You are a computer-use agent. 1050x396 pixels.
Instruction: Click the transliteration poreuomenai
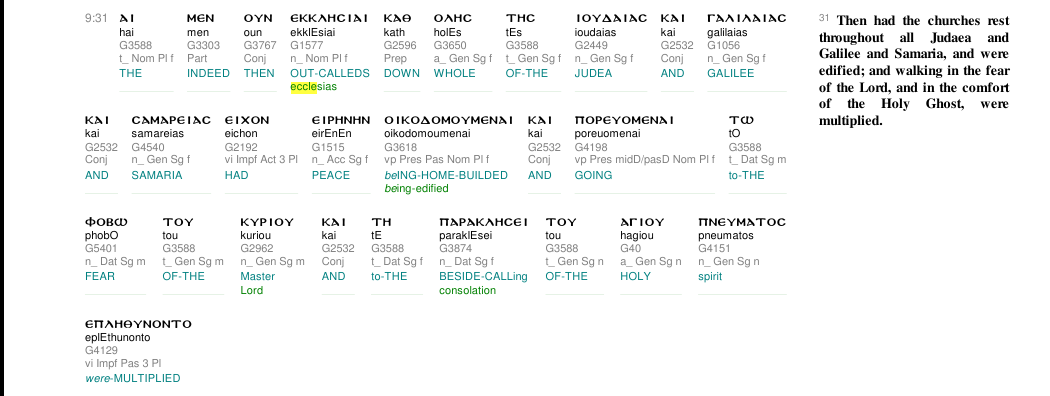[607, 133]
